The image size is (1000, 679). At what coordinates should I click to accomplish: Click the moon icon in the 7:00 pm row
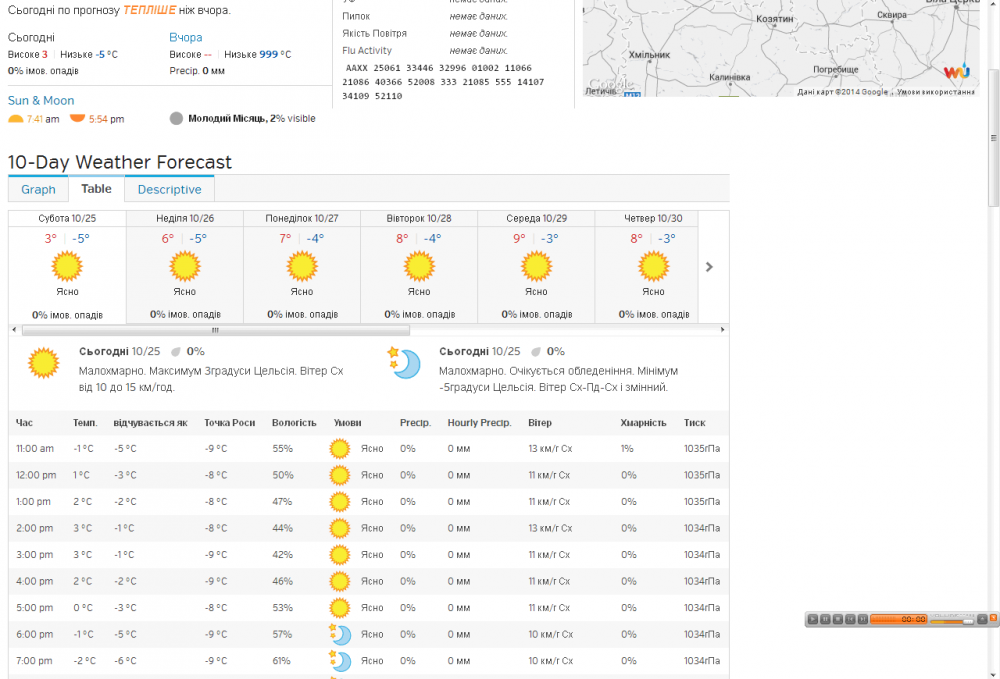[x=340, y=661]
